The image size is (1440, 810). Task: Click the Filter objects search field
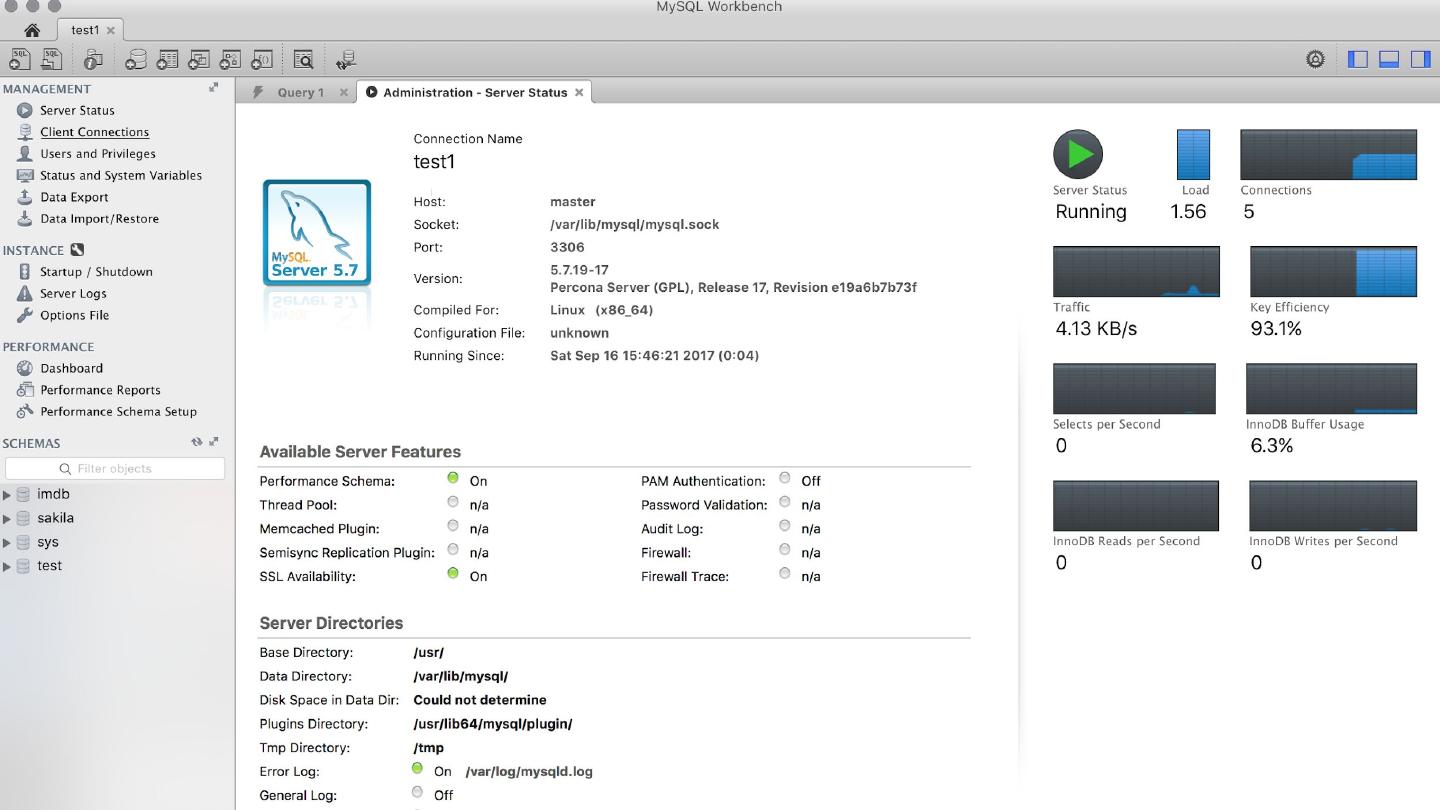pyautogui.click(x=115, y=468)
